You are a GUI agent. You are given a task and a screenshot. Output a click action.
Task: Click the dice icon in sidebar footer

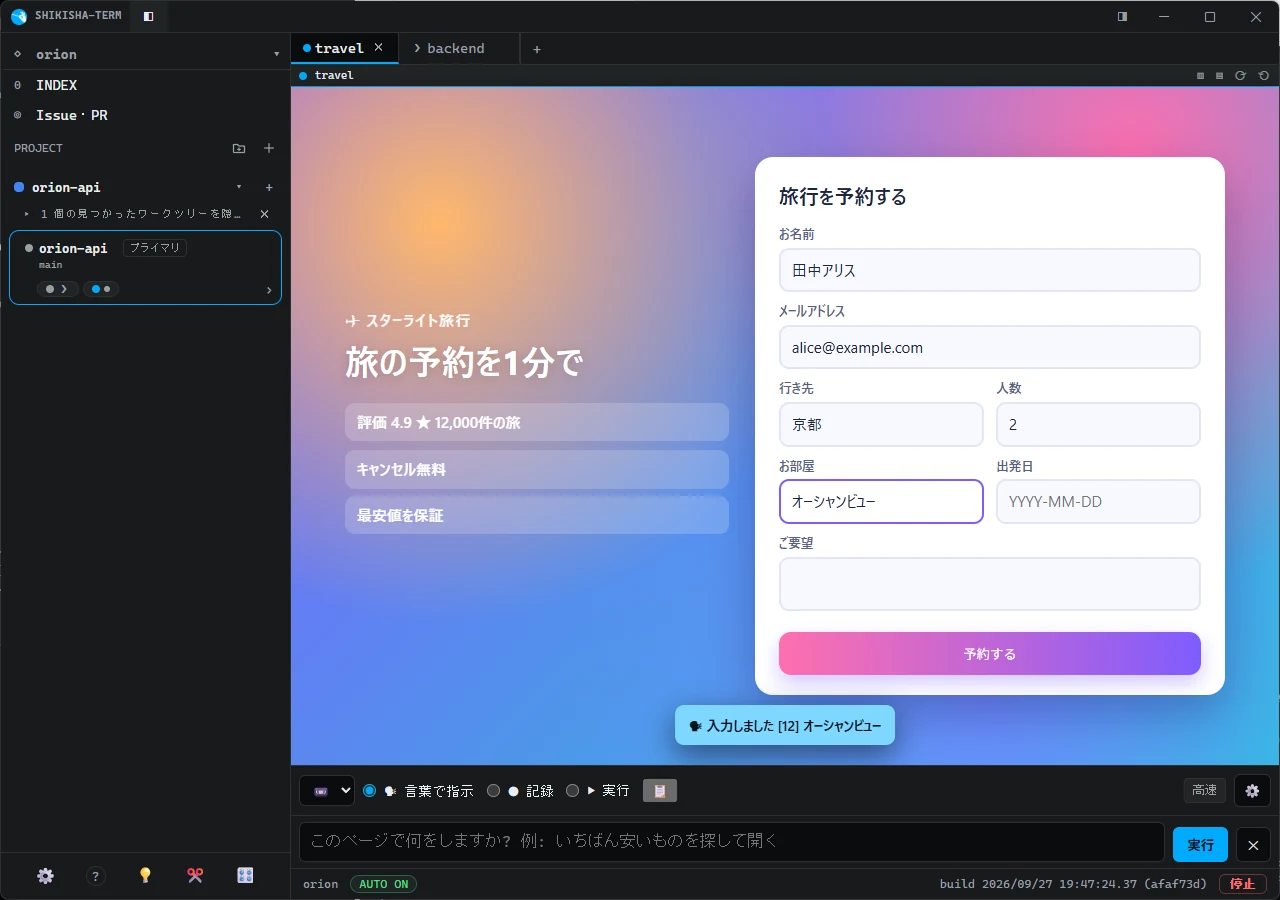click(245, 875)
